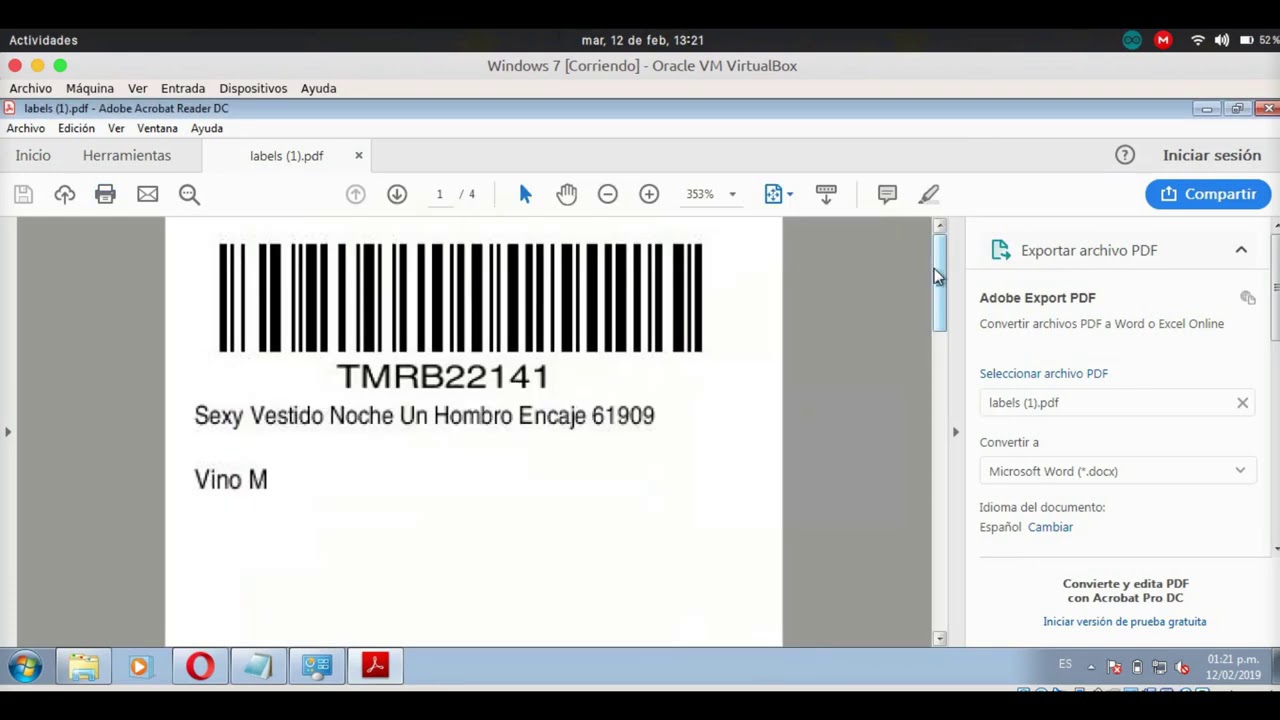Open the Acrobat Ayuda menu
Screen dimensions: 1280x720
coord(207,128)
